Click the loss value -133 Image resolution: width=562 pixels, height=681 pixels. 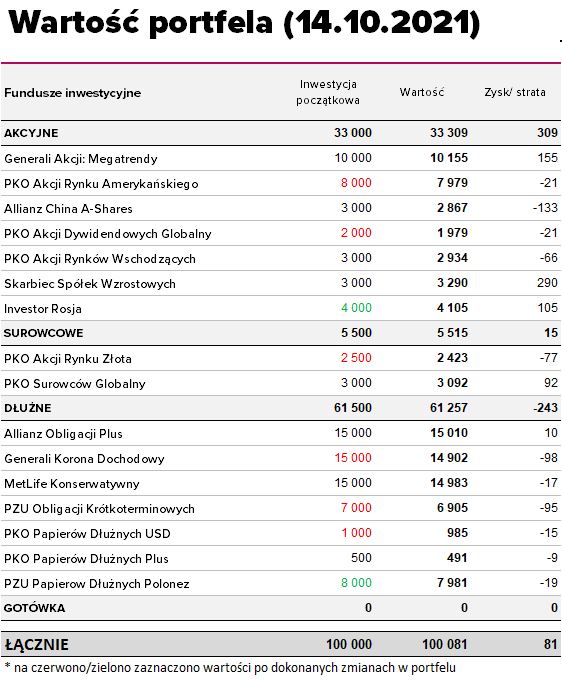[545, 208]
